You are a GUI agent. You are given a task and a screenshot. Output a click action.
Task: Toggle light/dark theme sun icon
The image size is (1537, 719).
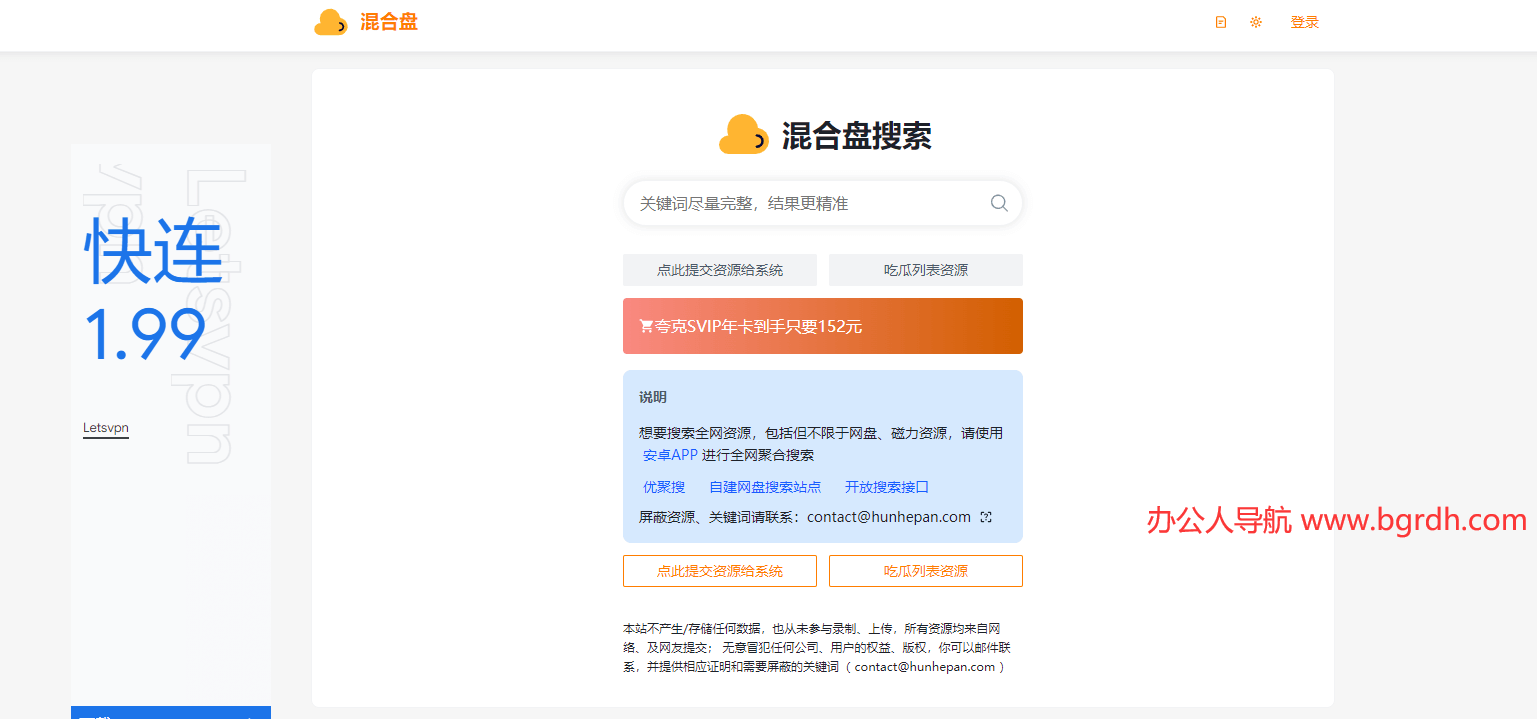(1255, 22)
